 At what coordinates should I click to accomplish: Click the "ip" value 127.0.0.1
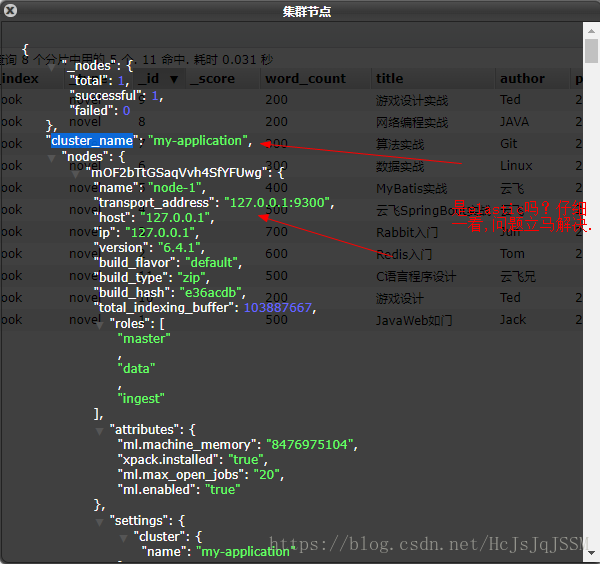(x=160, y=233)
